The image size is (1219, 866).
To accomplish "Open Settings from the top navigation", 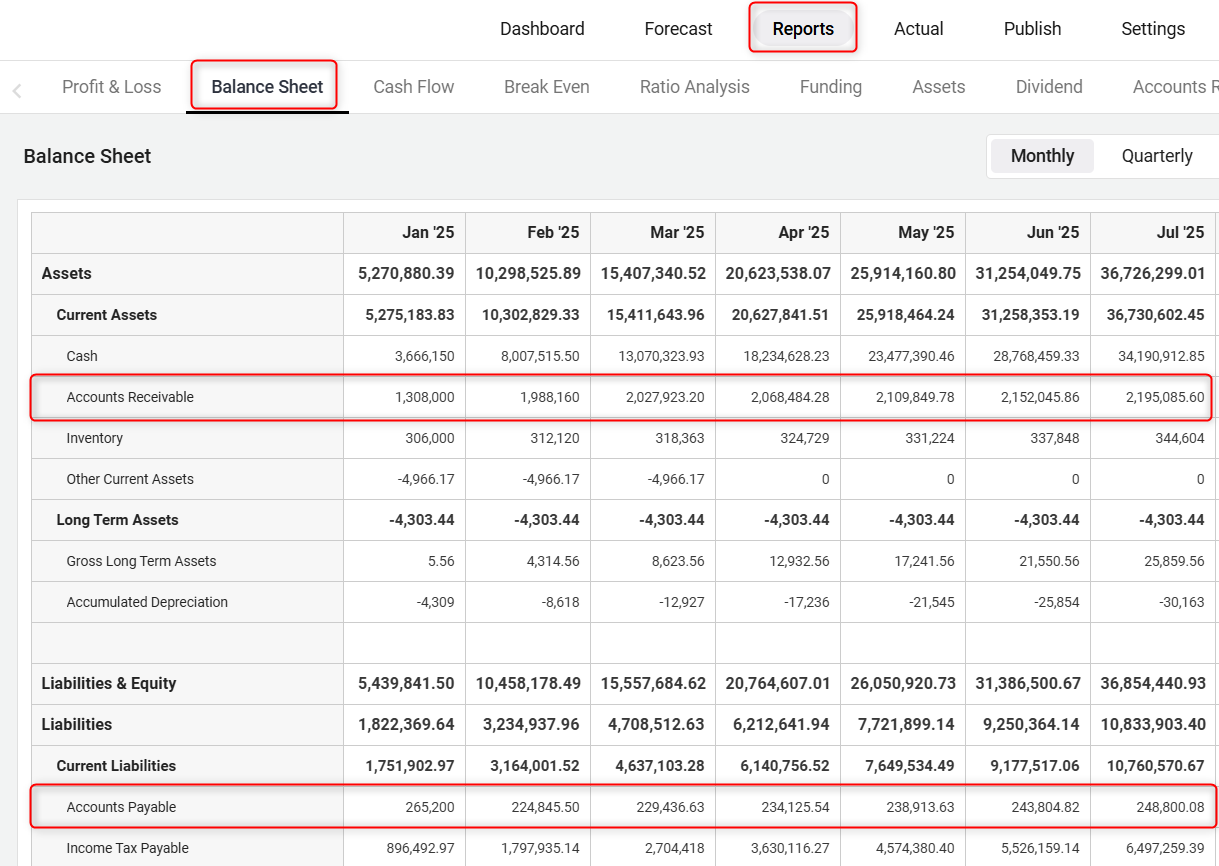I will pyautogui.click(x=1153, y=29).
